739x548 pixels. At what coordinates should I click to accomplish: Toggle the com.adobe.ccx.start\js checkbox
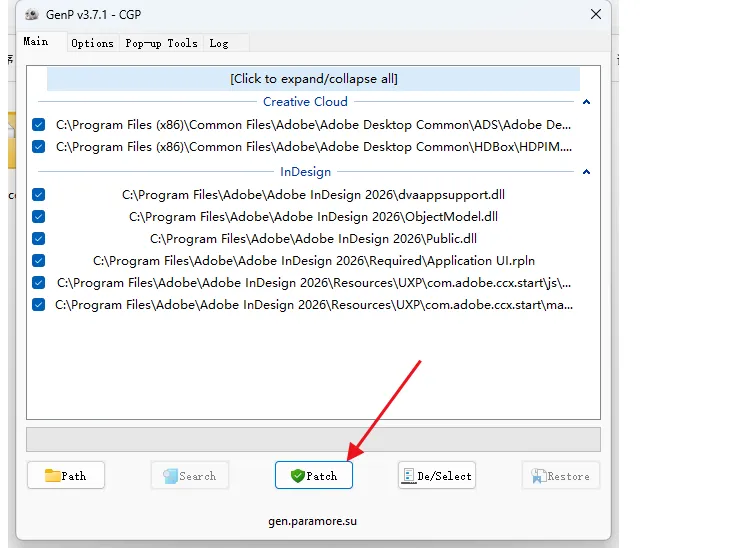39,283
